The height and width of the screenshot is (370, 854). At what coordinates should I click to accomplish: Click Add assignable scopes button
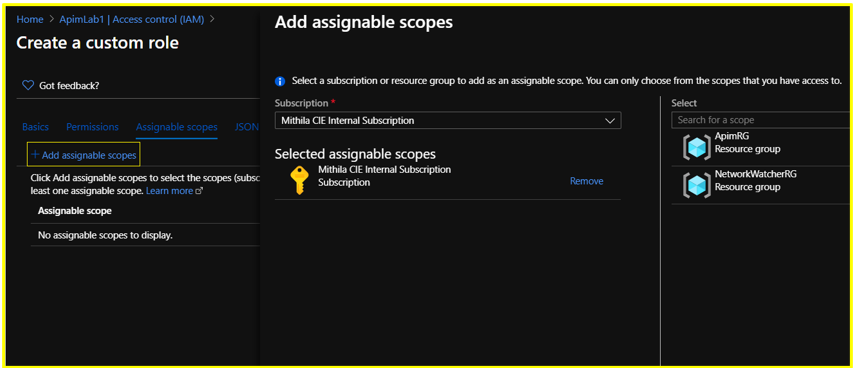(84, 155)
